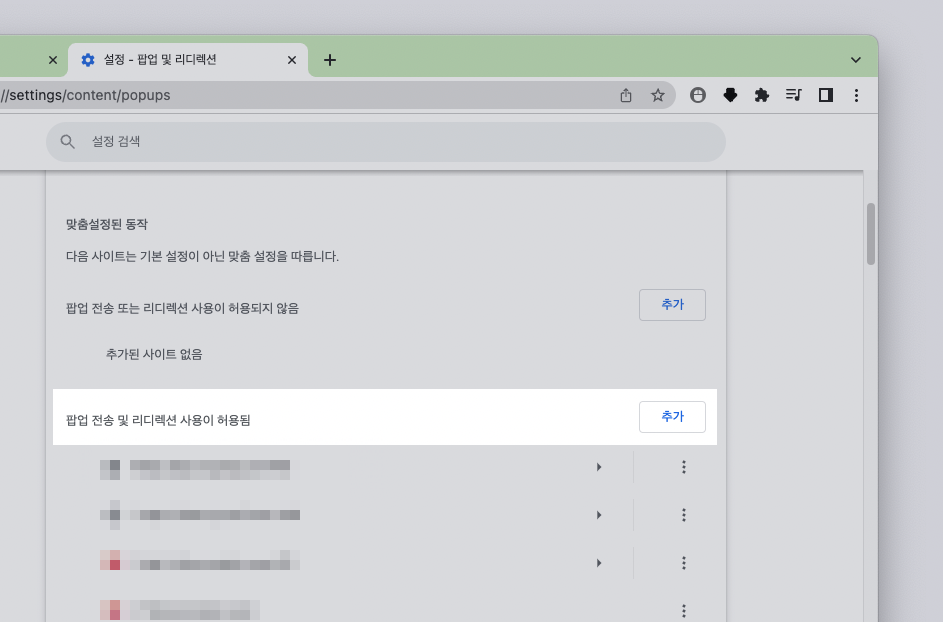Image resolution: width=943 pixels, height=622 pixels.
Task: Click the 다음 사이트는 기본 설정이 아닌 description
Action: (x=202, y=256)
